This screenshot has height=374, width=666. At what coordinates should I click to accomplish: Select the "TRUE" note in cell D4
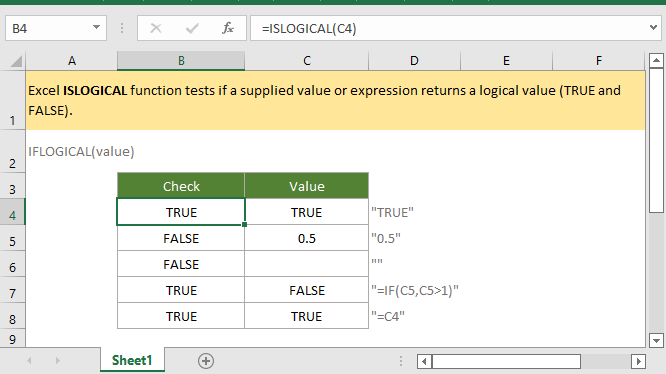pos(414,211)
